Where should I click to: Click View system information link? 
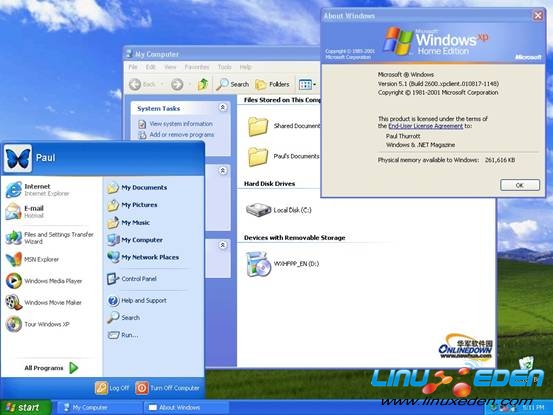point(176,124)
